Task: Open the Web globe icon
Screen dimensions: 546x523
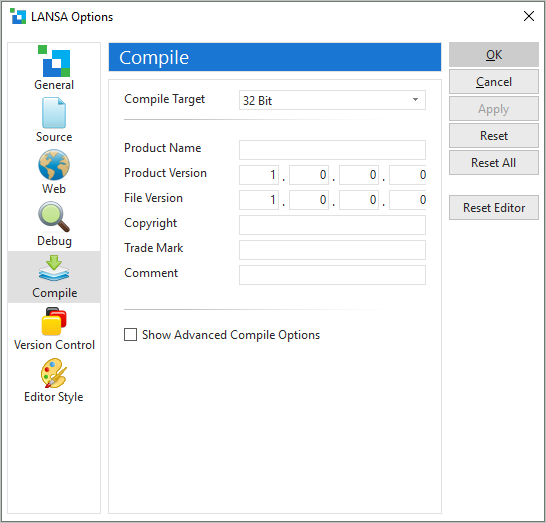Action: point(54,165)
